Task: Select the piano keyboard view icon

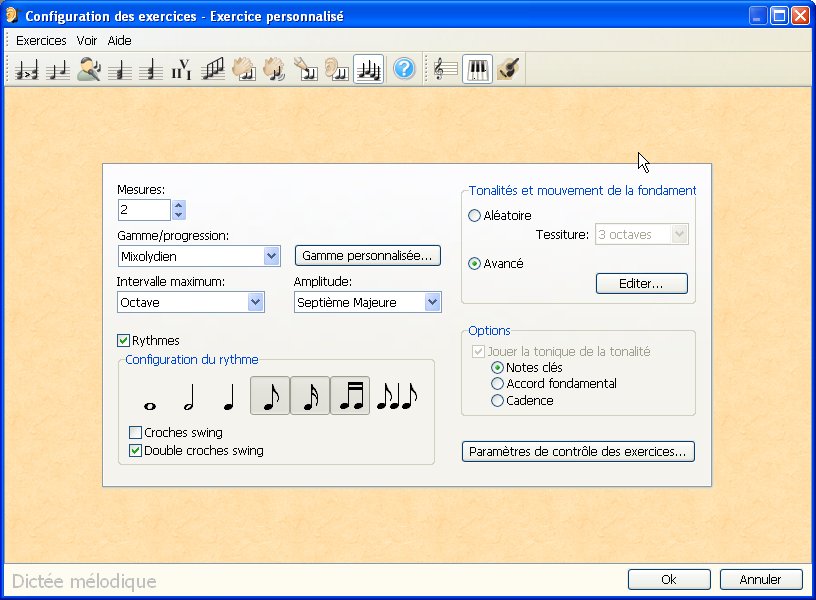Action: tap(477, 70)
